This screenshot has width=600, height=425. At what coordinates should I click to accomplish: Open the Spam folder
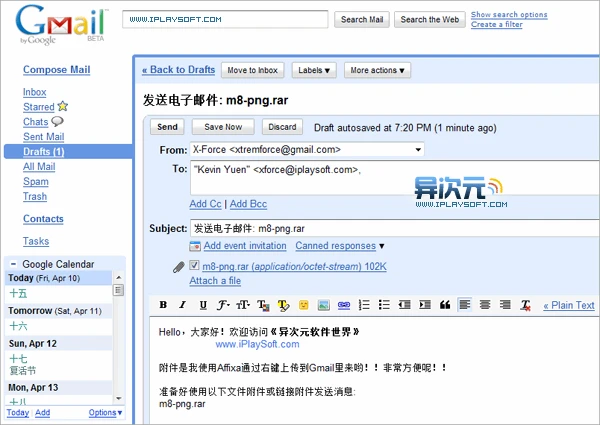pos(36,182)
